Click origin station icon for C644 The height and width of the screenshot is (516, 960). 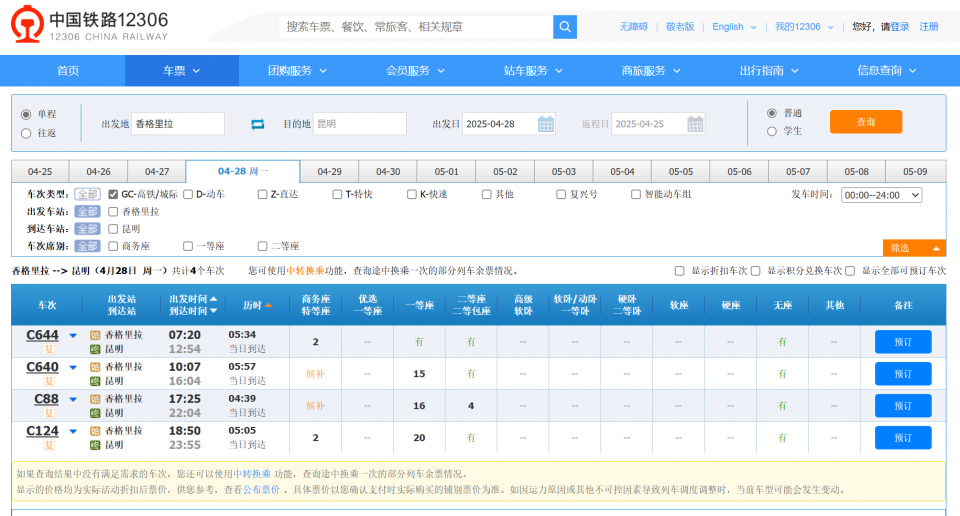95,335
